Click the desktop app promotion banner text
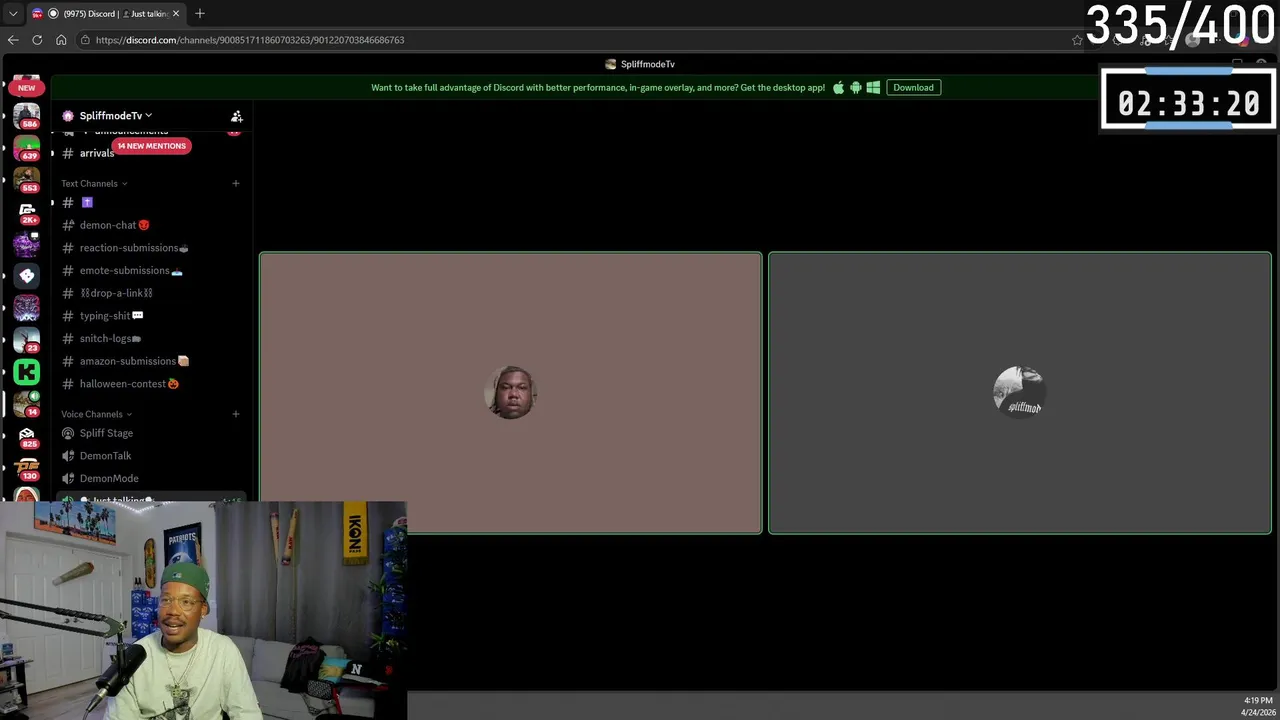 pyautogui.click(x=598, y=87)
